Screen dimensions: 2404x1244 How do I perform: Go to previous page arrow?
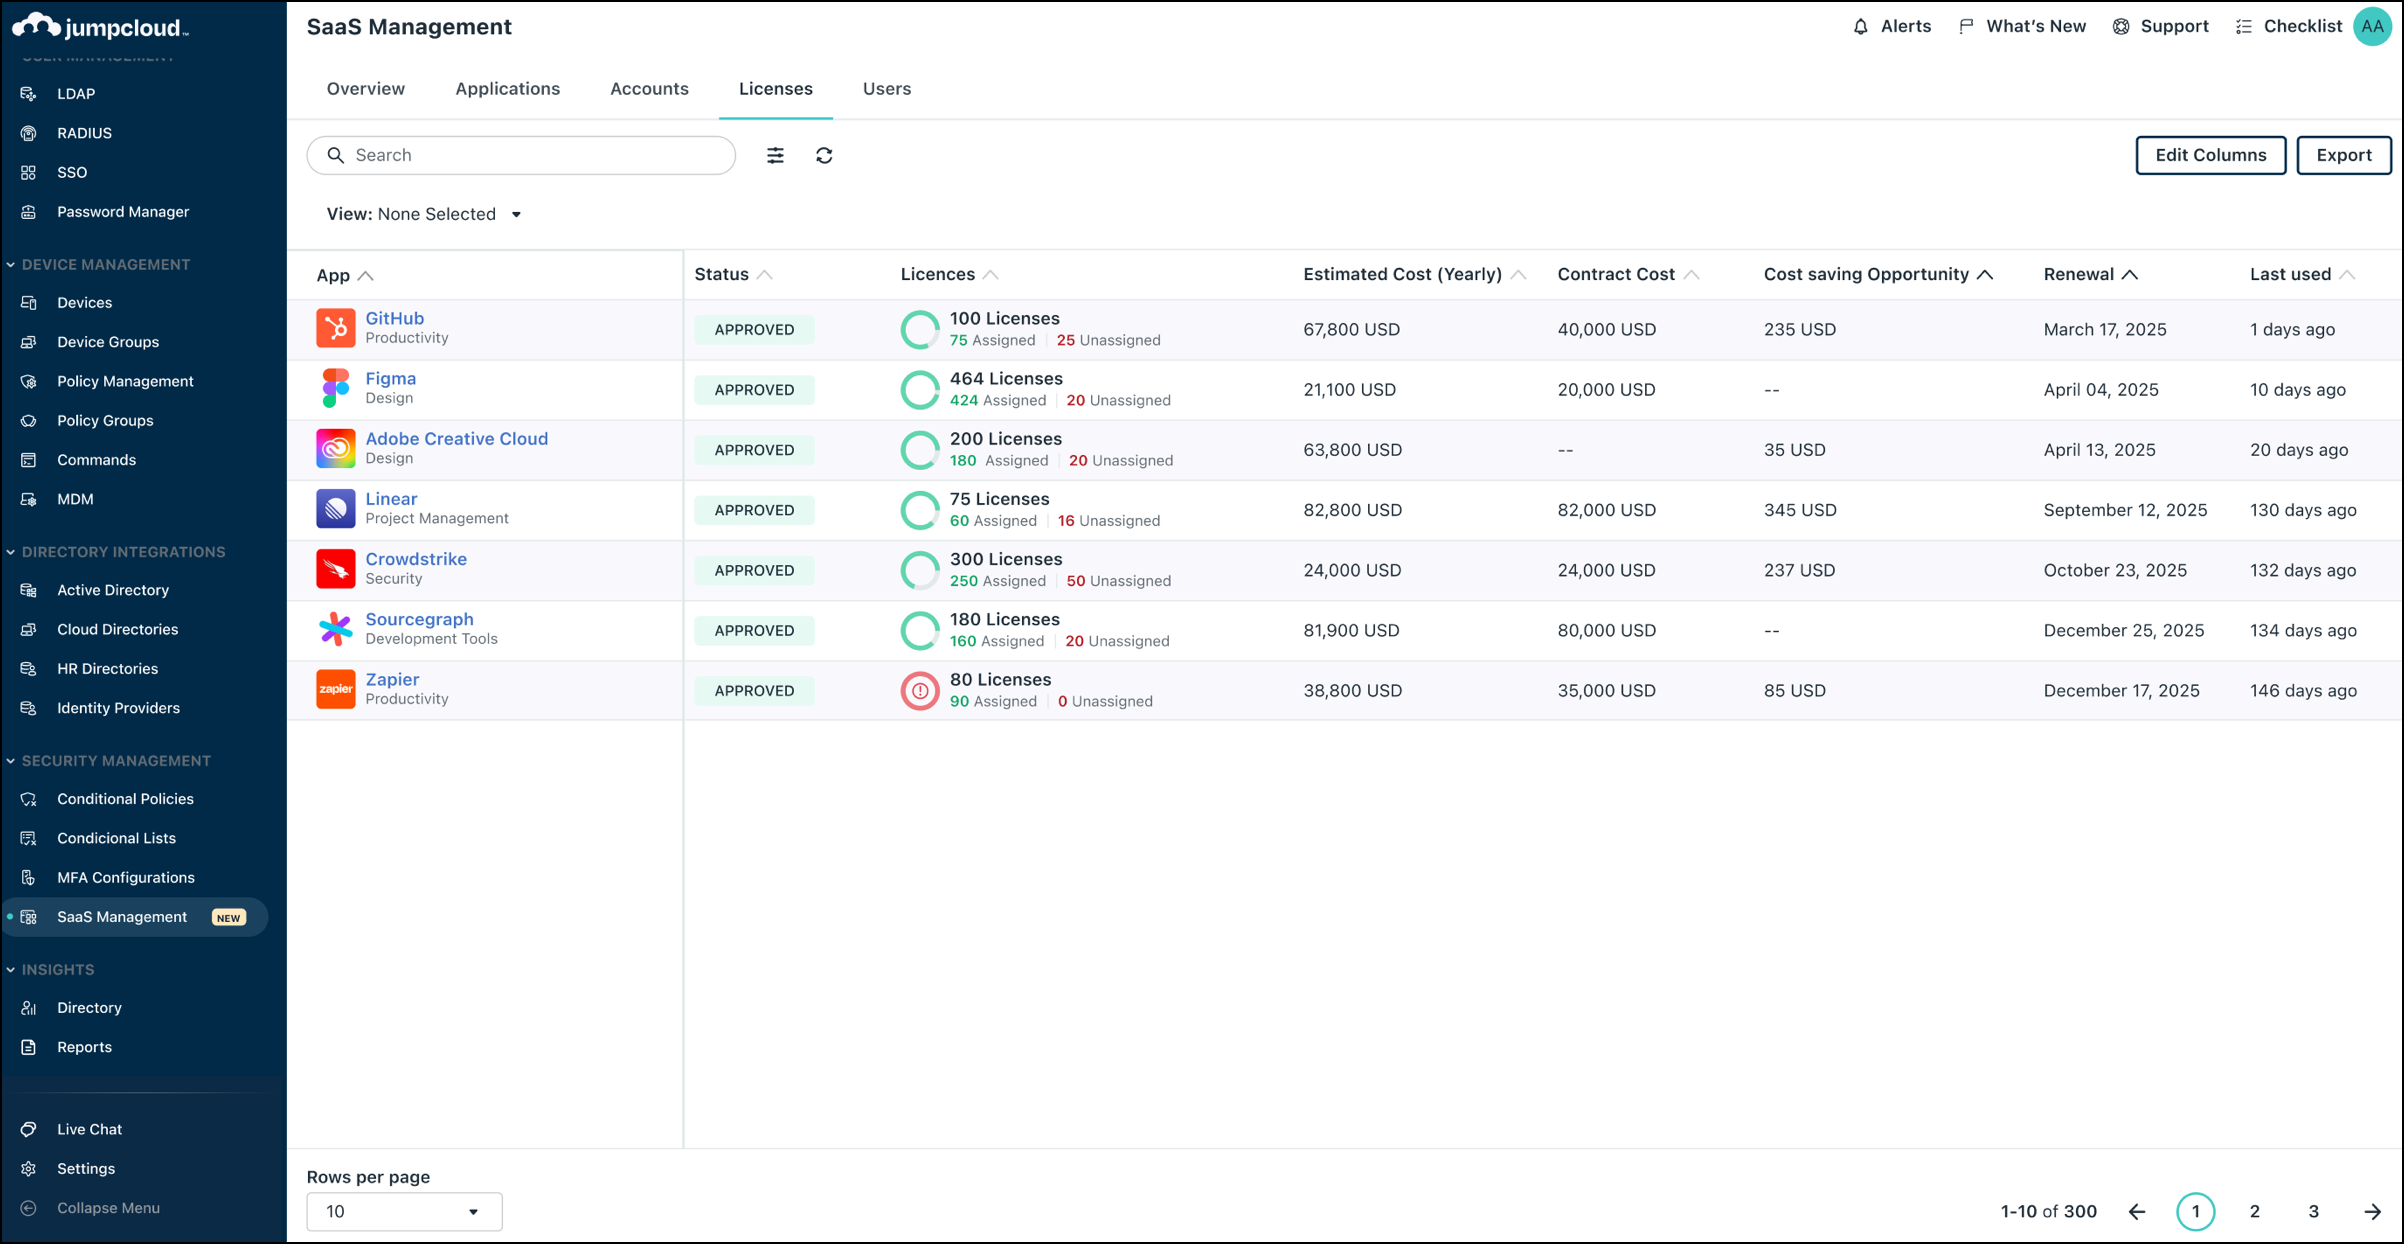pyautogui.click(x=2137, y=1211)
